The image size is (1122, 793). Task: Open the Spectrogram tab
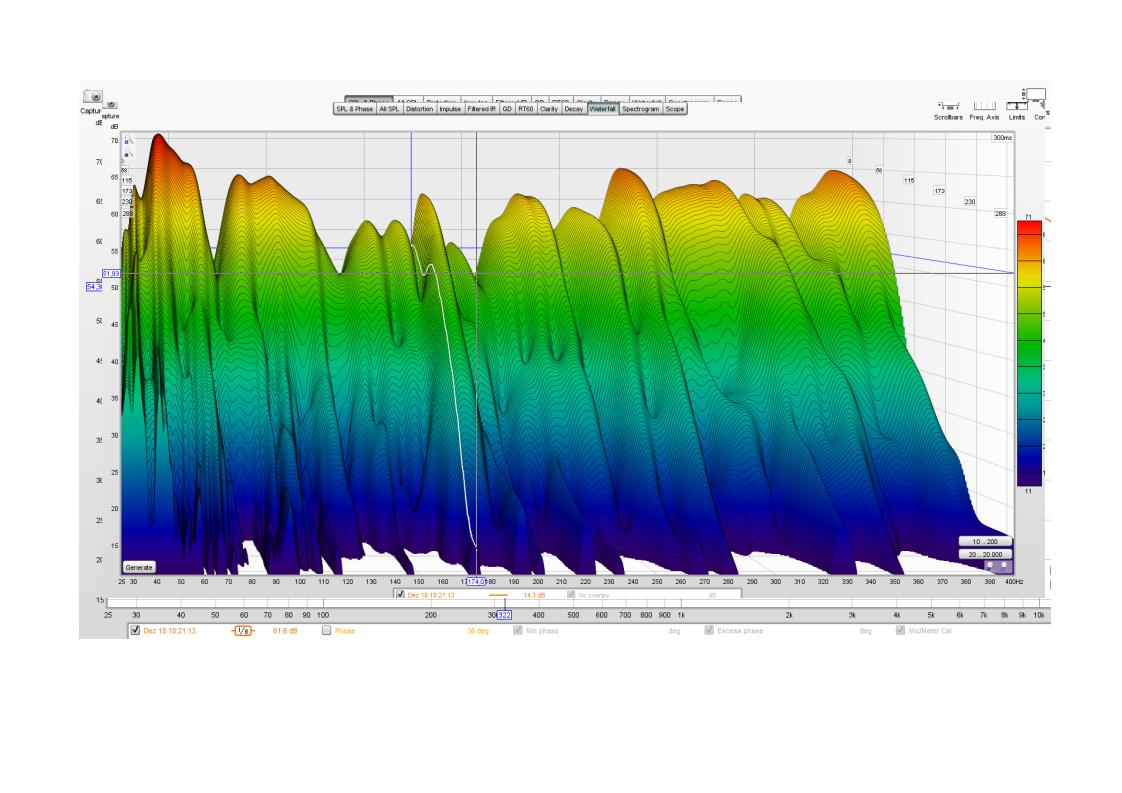pos(640,109)
